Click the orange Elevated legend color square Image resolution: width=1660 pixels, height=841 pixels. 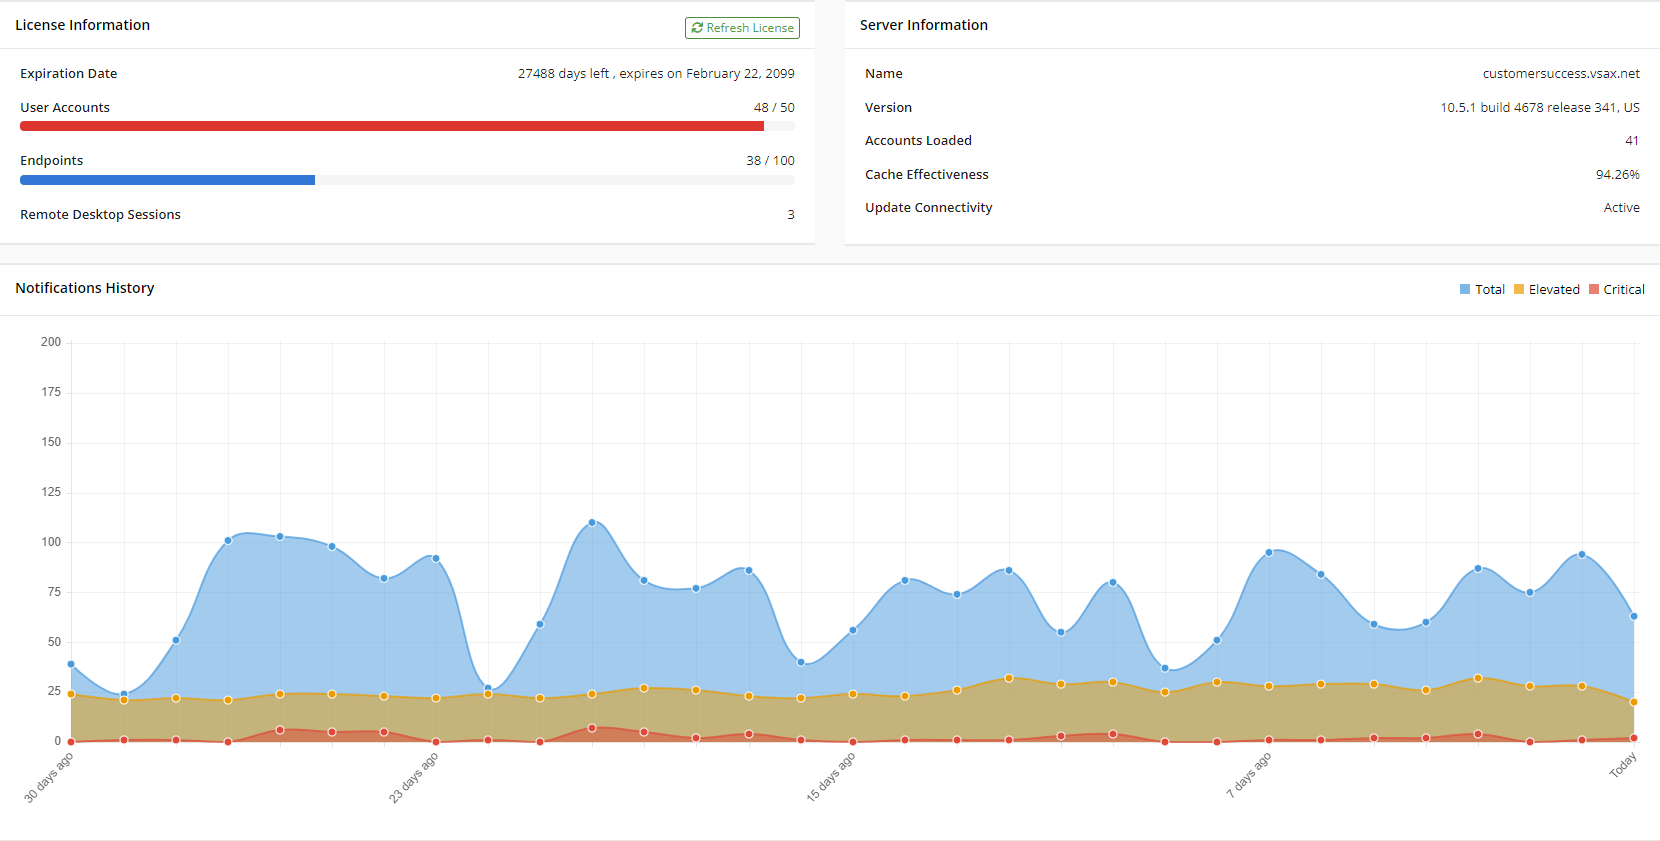pyautogui.click(x=1519, y=290)
